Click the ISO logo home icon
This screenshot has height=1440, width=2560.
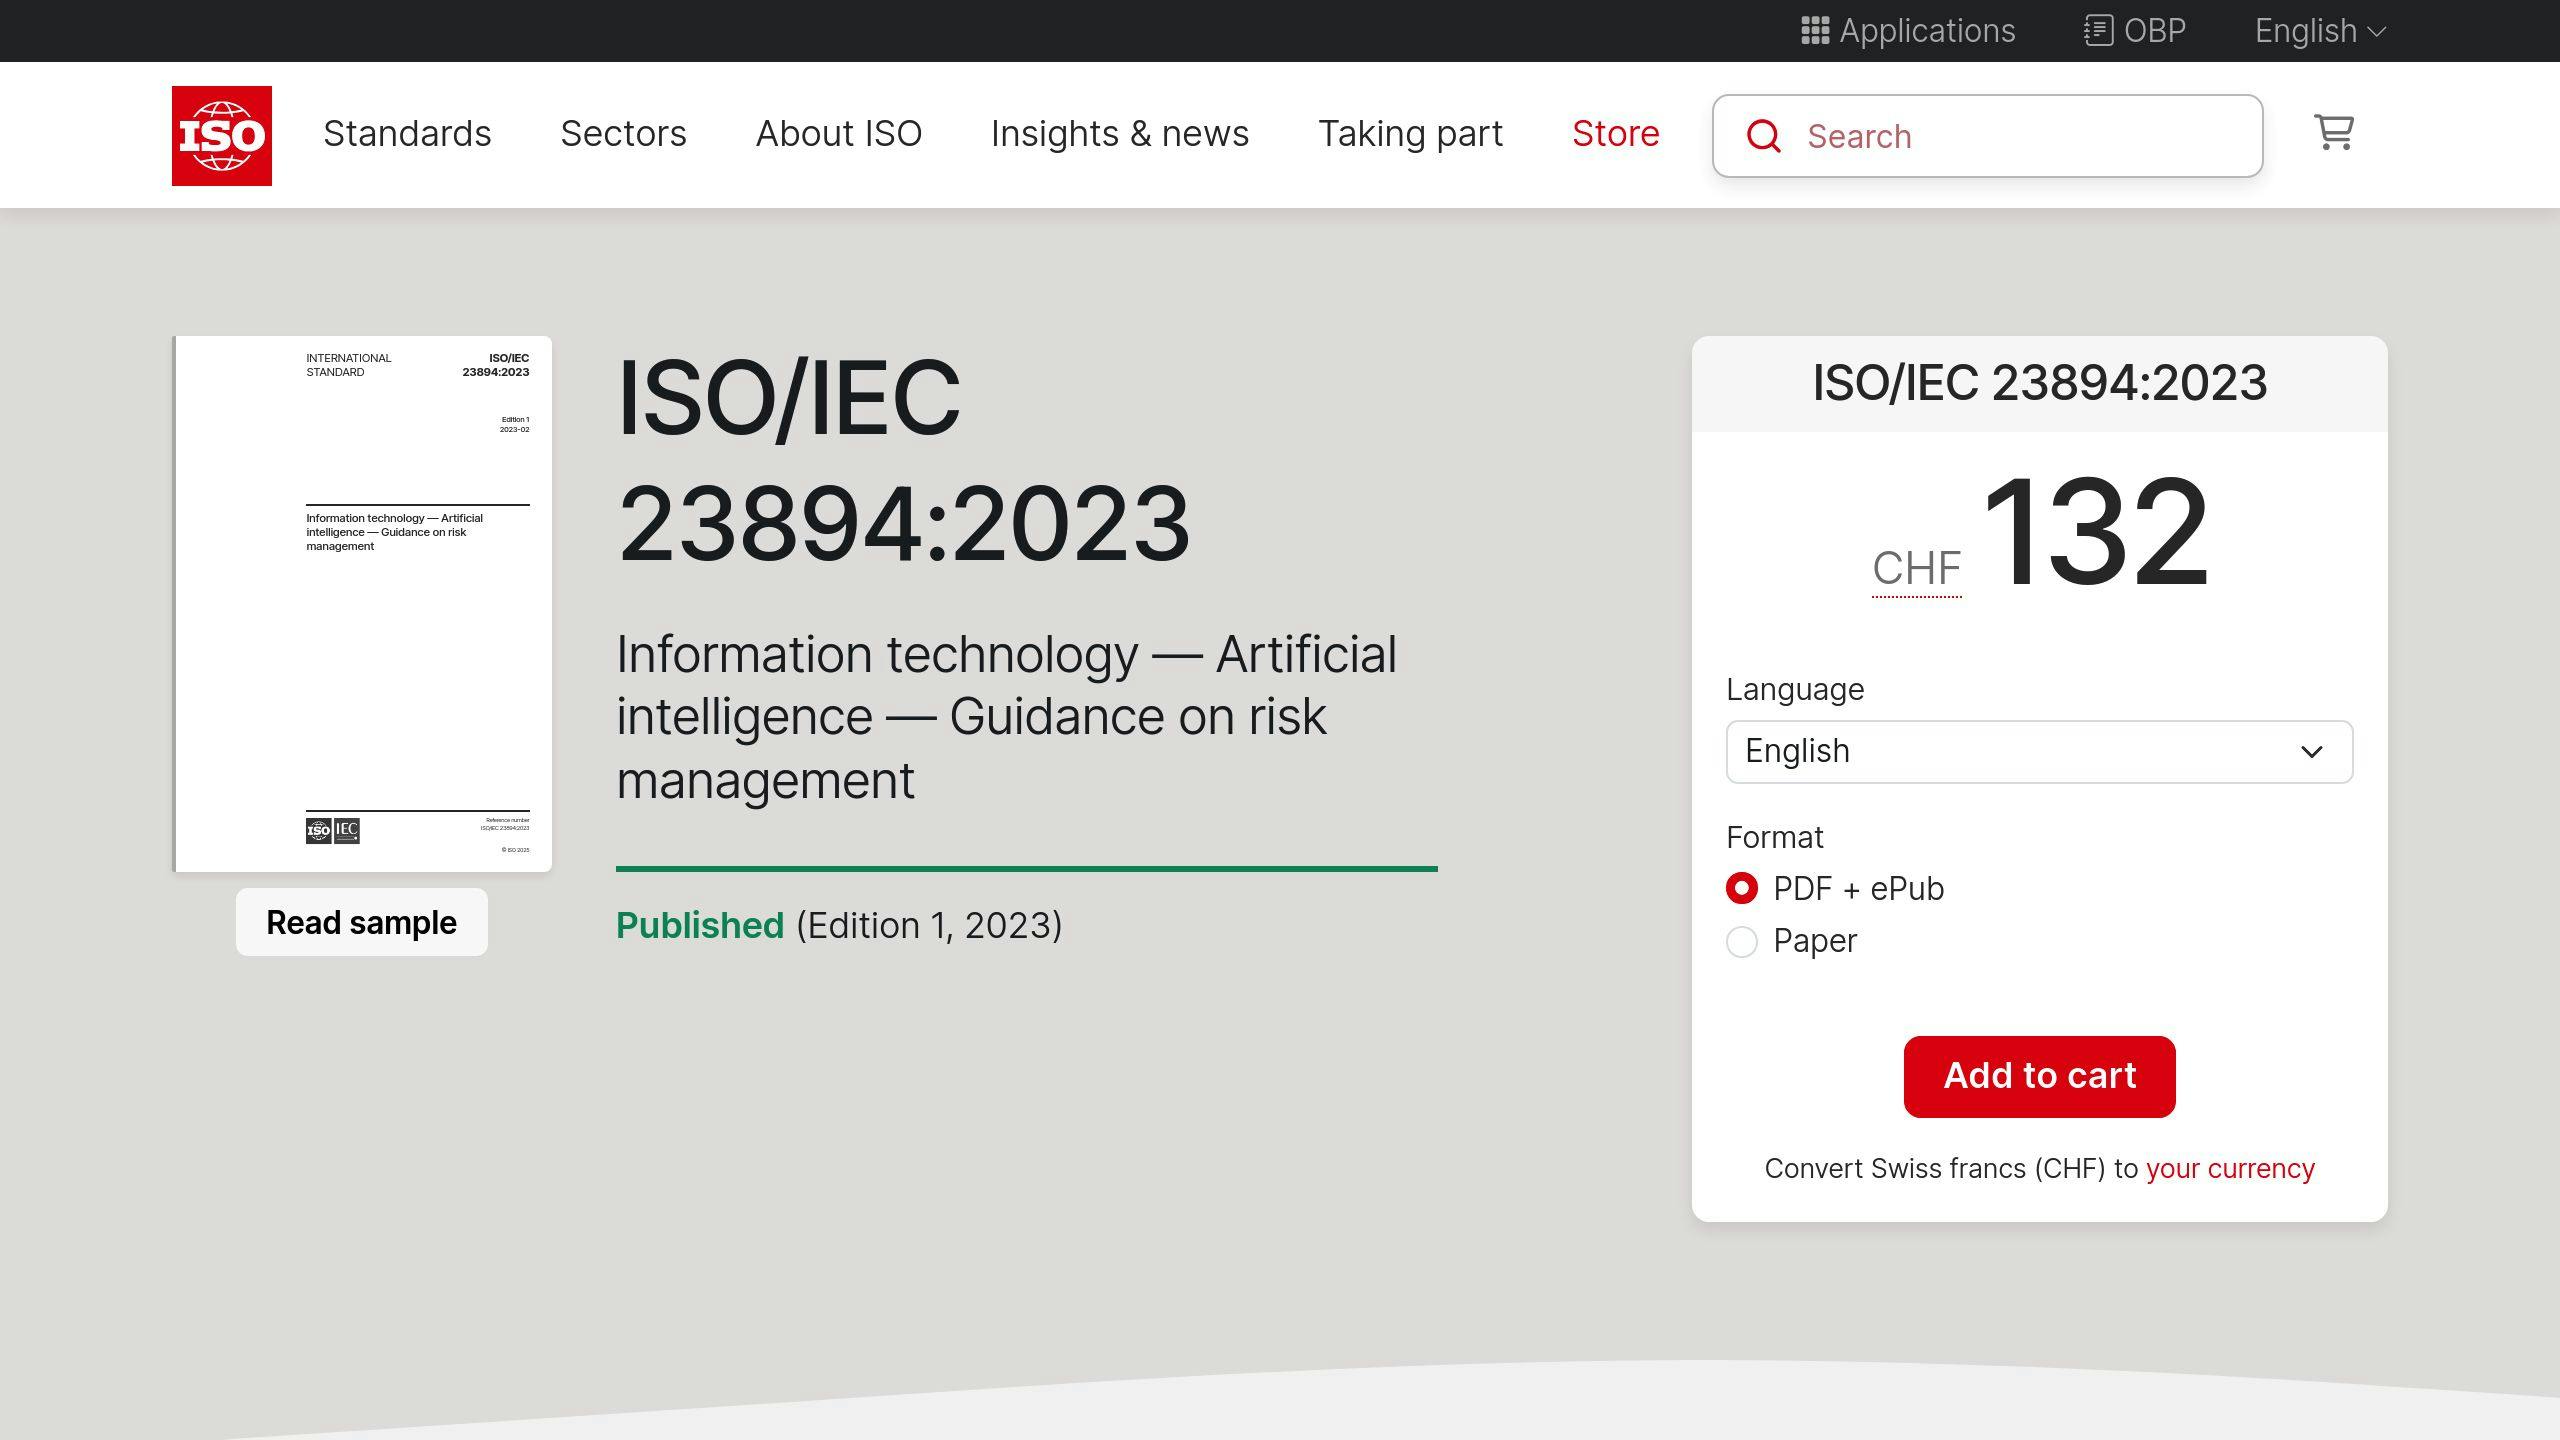pos(221,136)
